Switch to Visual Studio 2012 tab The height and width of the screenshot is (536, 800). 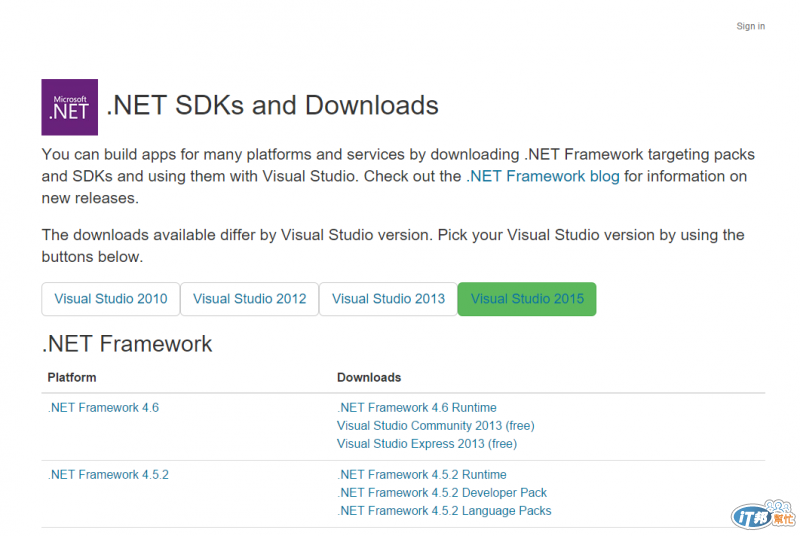pos(249,299)
